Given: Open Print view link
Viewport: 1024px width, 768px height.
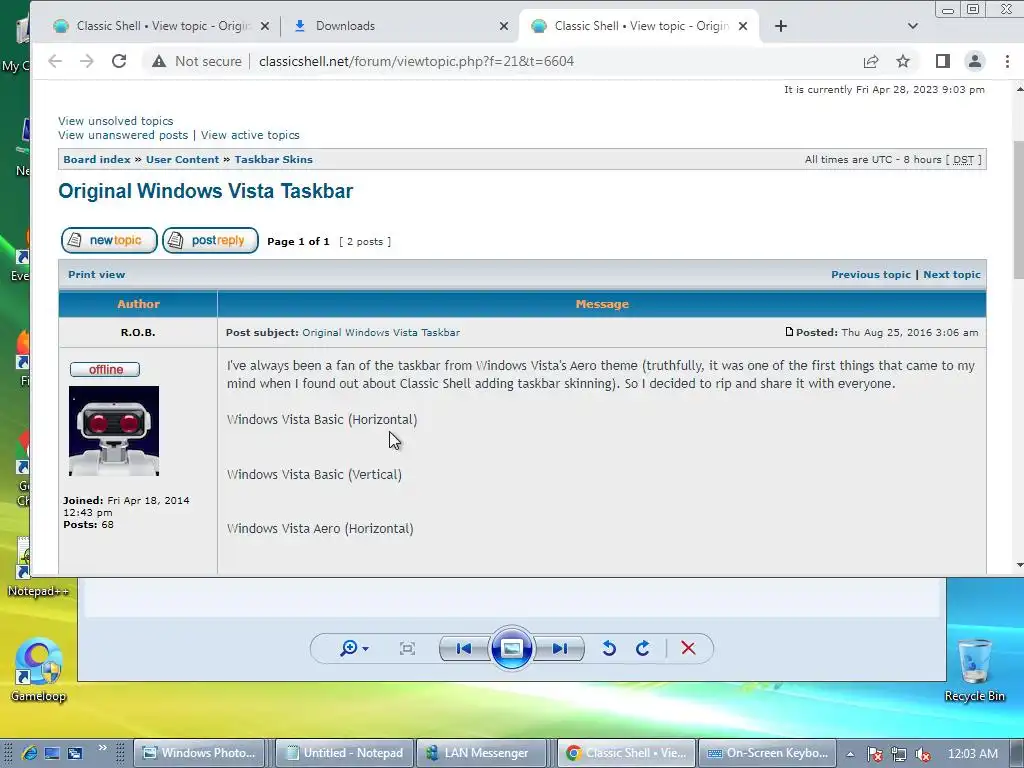Looking at the screenshot, I should [97, 274].
